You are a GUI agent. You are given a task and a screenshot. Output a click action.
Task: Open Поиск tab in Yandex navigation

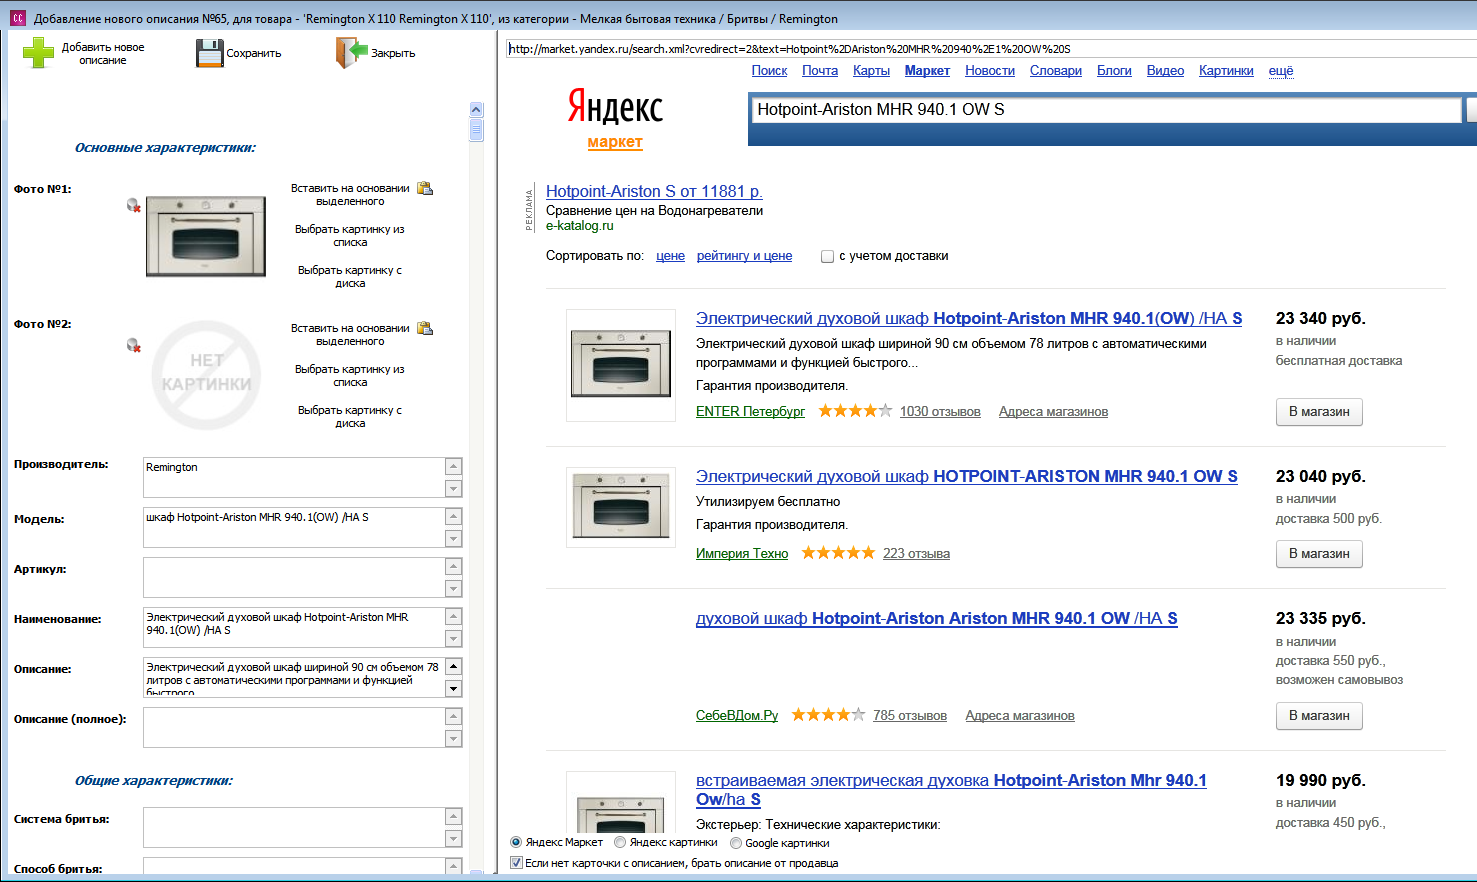tap(769, 70)
